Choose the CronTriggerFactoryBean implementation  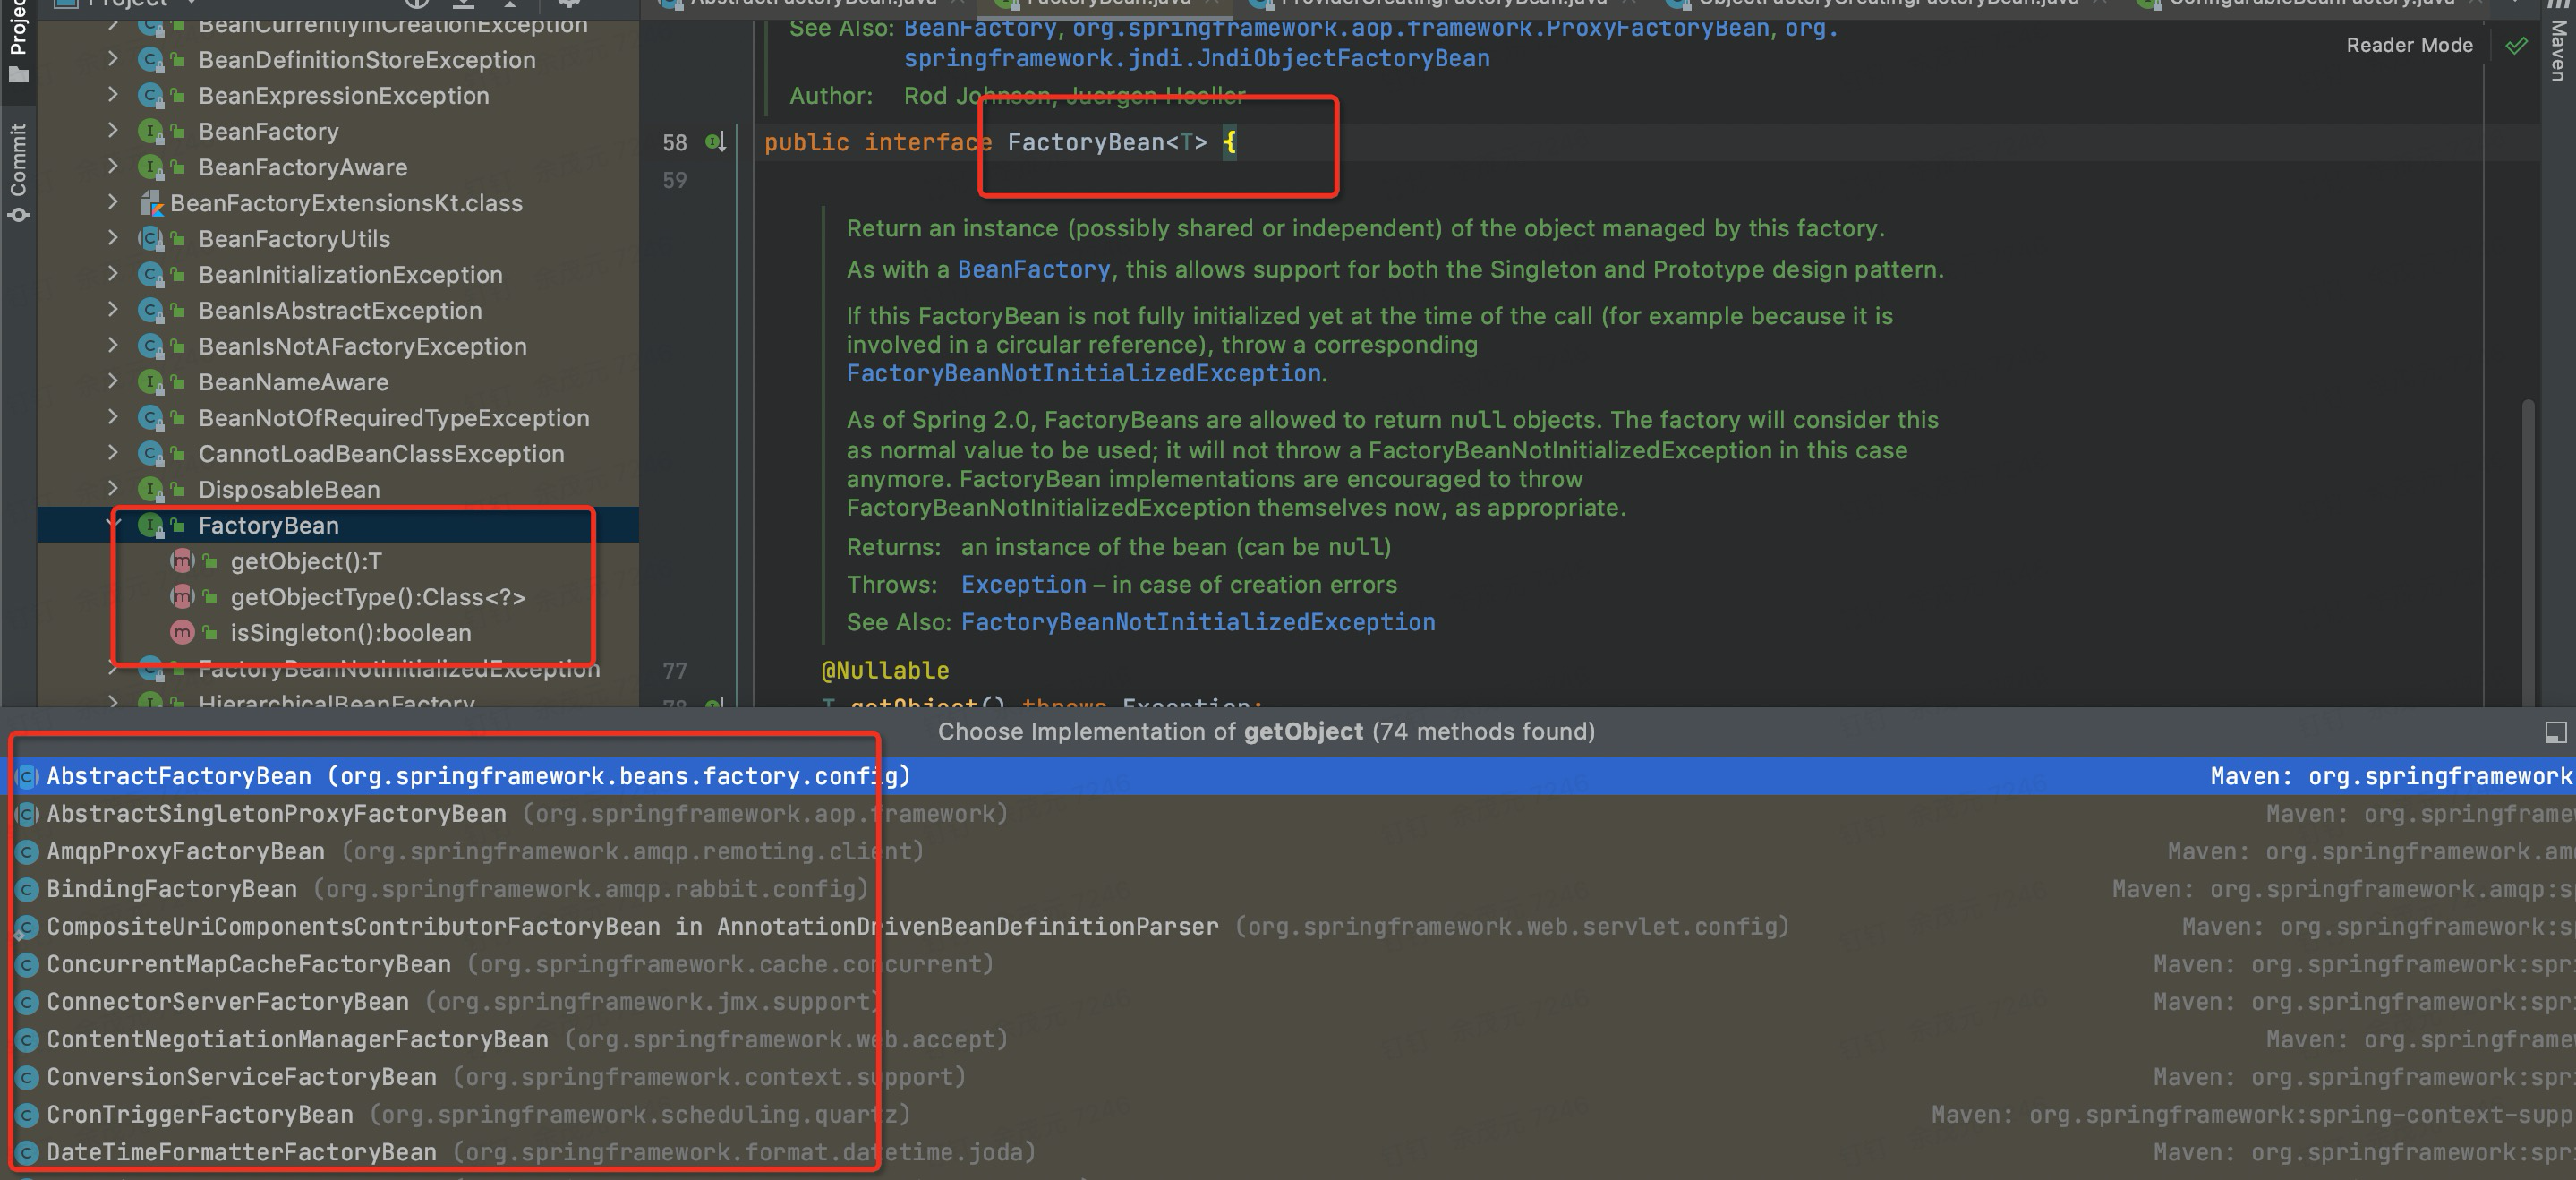200,1114
